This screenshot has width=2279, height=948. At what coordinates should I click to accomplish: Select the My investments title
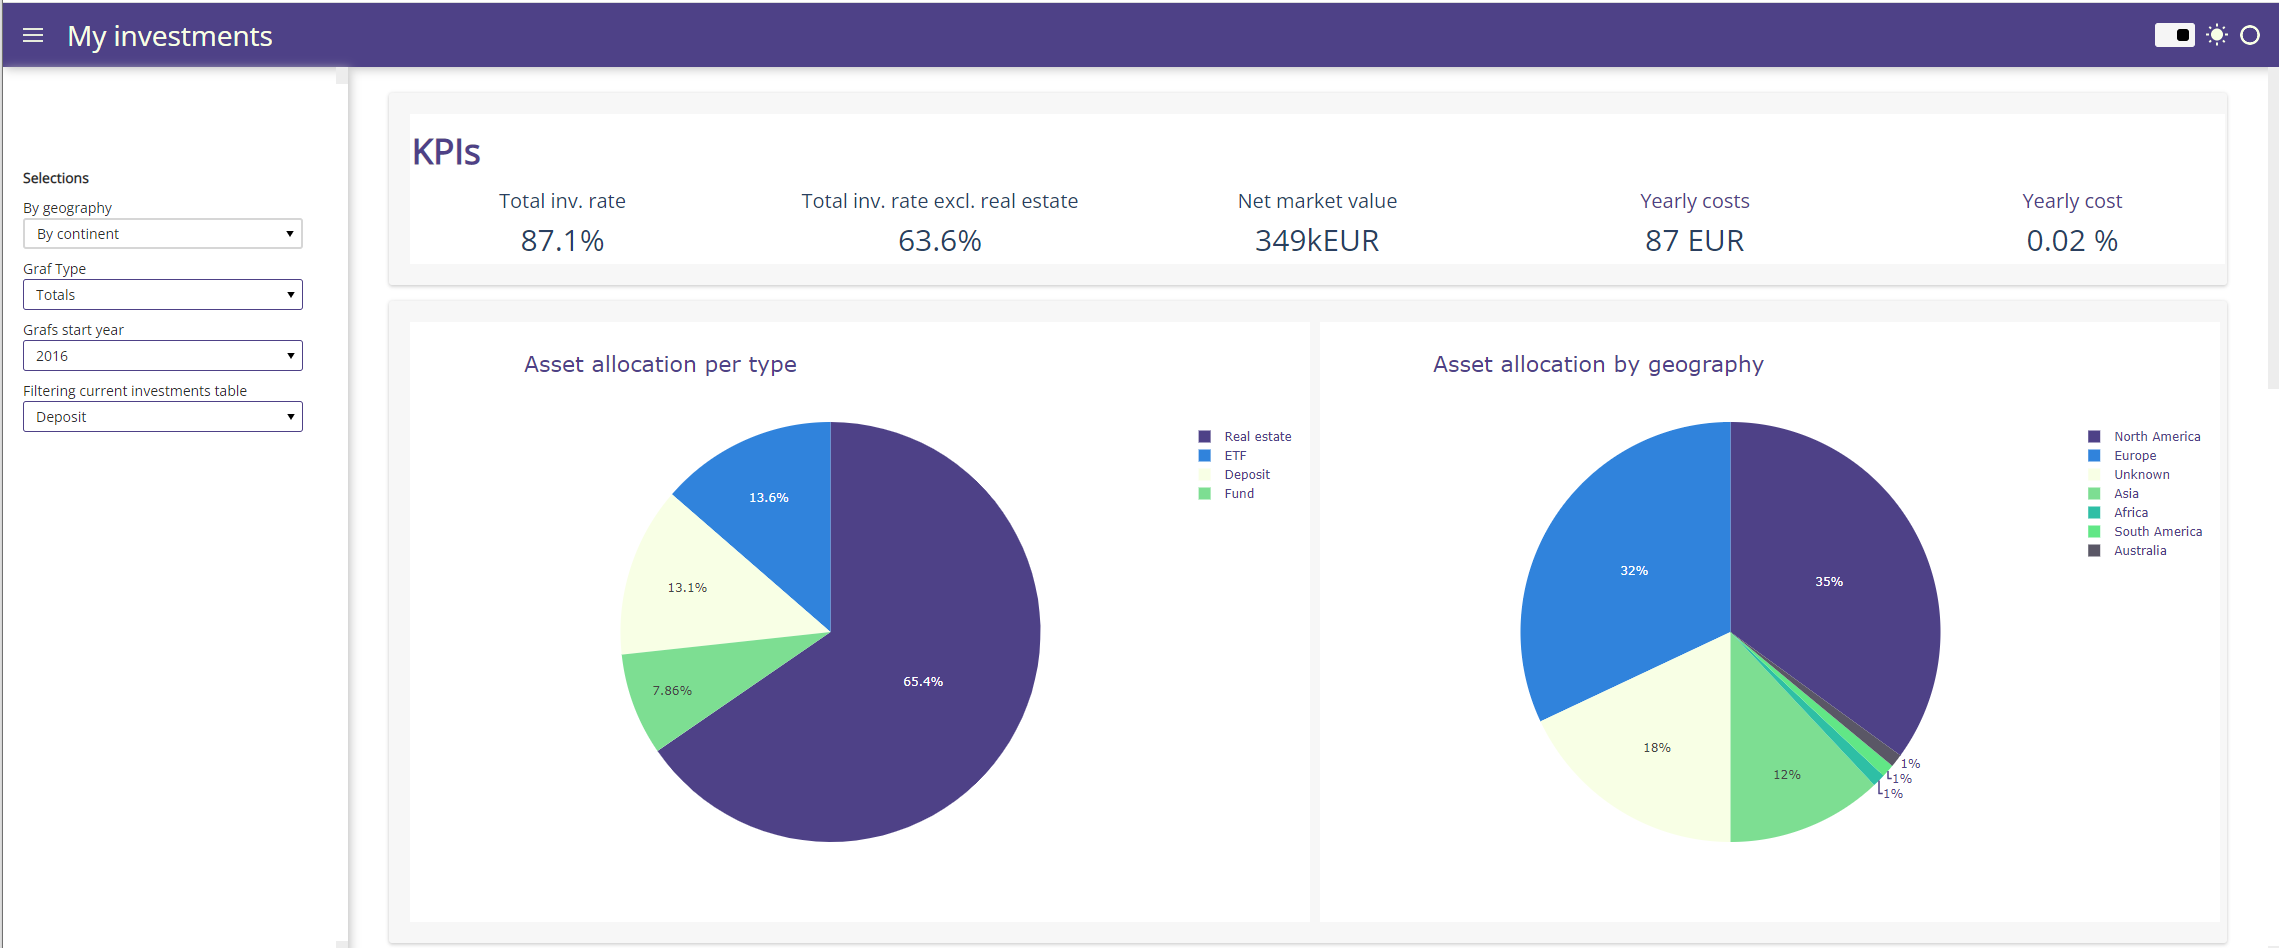(170, 36)
